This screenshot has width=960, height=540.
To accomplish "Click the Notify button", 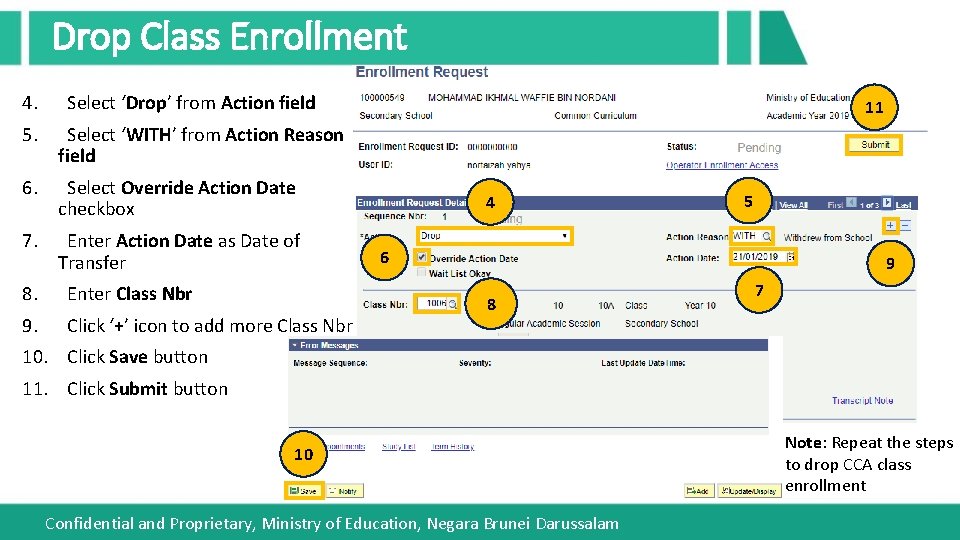I will (x=344, y=491).
